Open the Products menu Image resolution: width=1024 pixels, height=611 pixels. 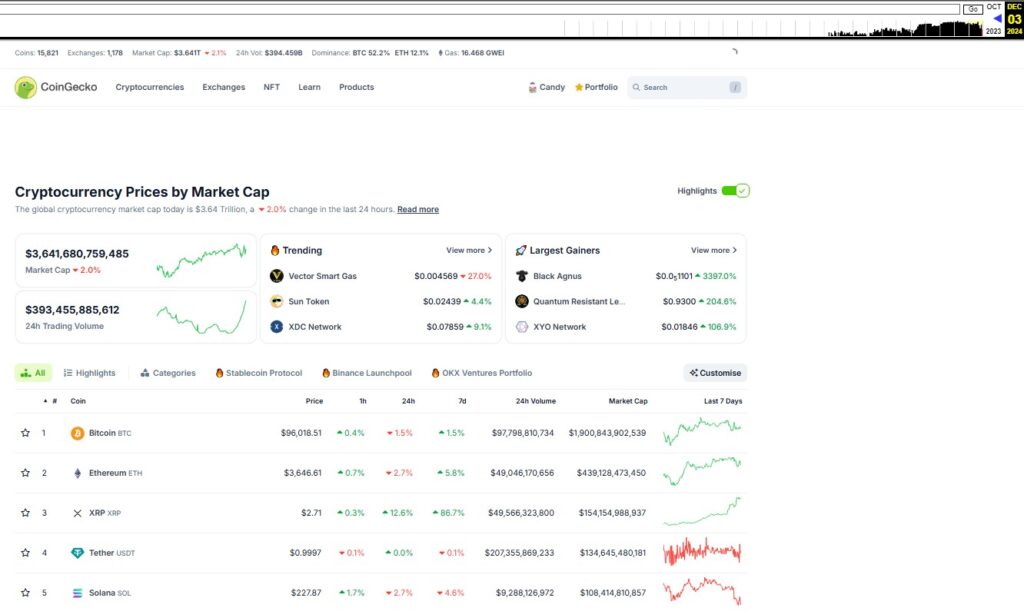click(x=356, y=87)
